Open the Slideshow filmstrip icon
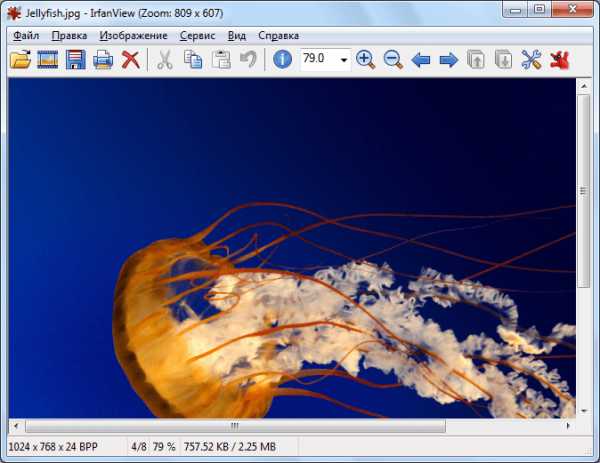This screenshot has height=463, width=600. (x=47, y=60)
